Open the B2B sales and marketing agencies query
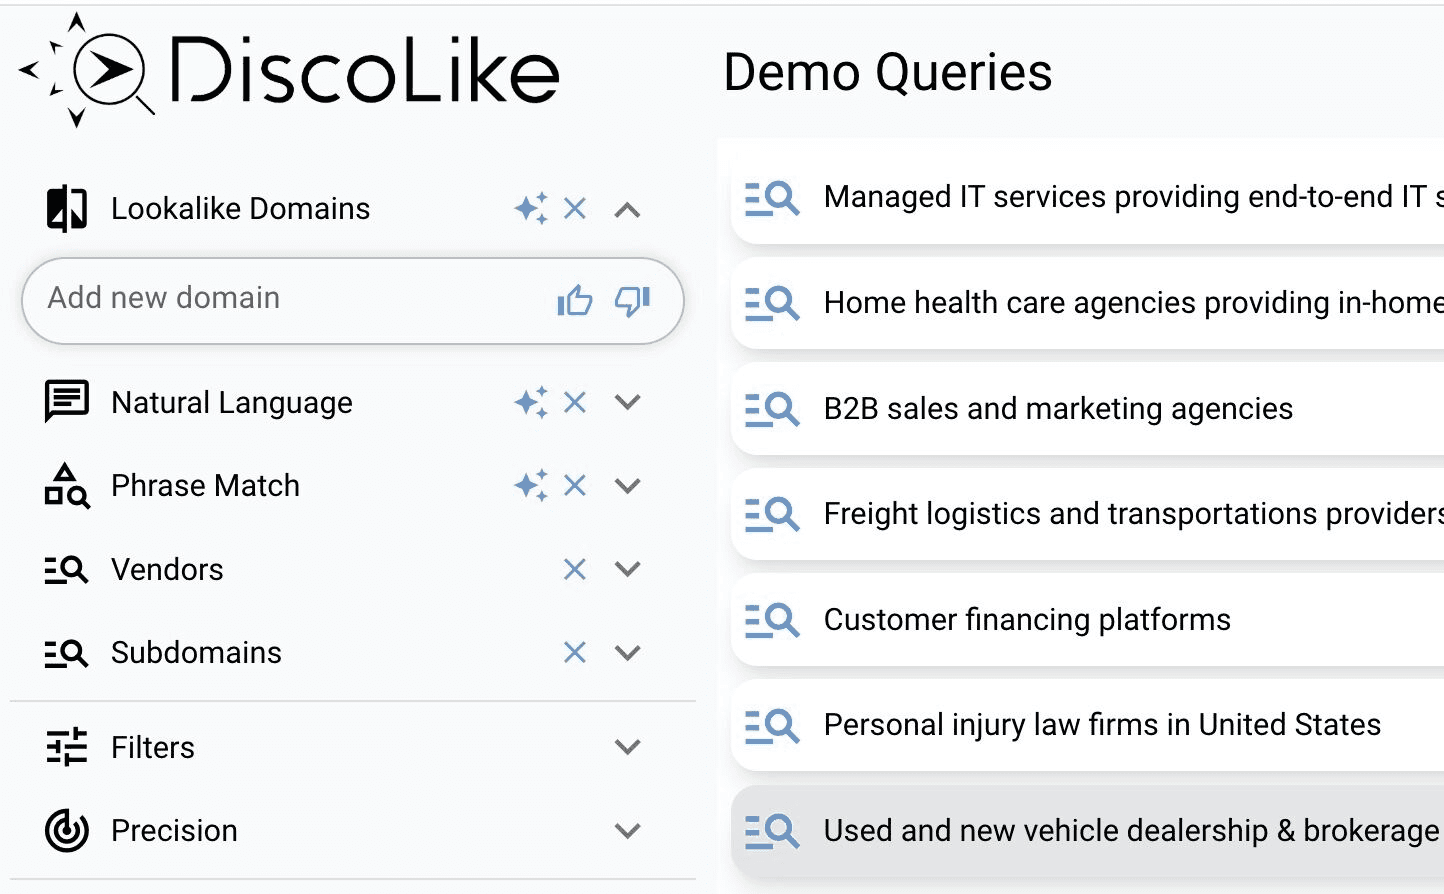Image resolution: width=1444 pixels, height=894 pixels. pyautogui.click(x=1058, y=408)
